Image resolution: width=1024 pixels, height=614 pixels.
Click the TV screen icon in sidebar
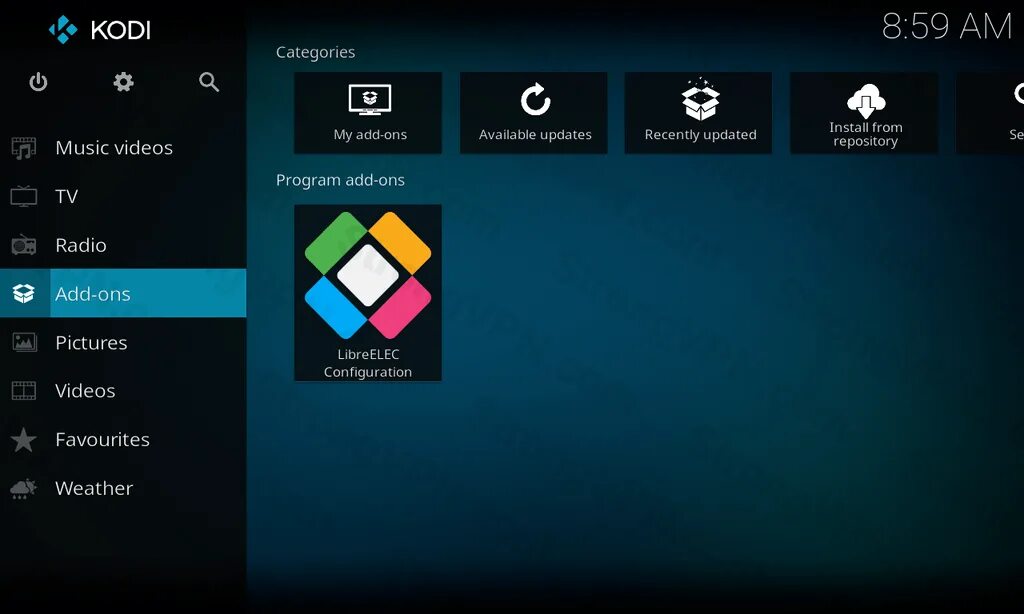(24, 196)
